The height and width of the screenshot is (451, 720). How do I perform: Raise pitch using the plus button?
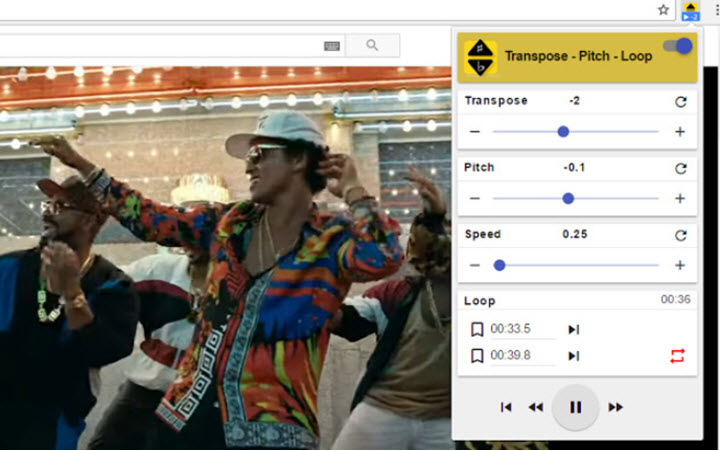[680, 199]
